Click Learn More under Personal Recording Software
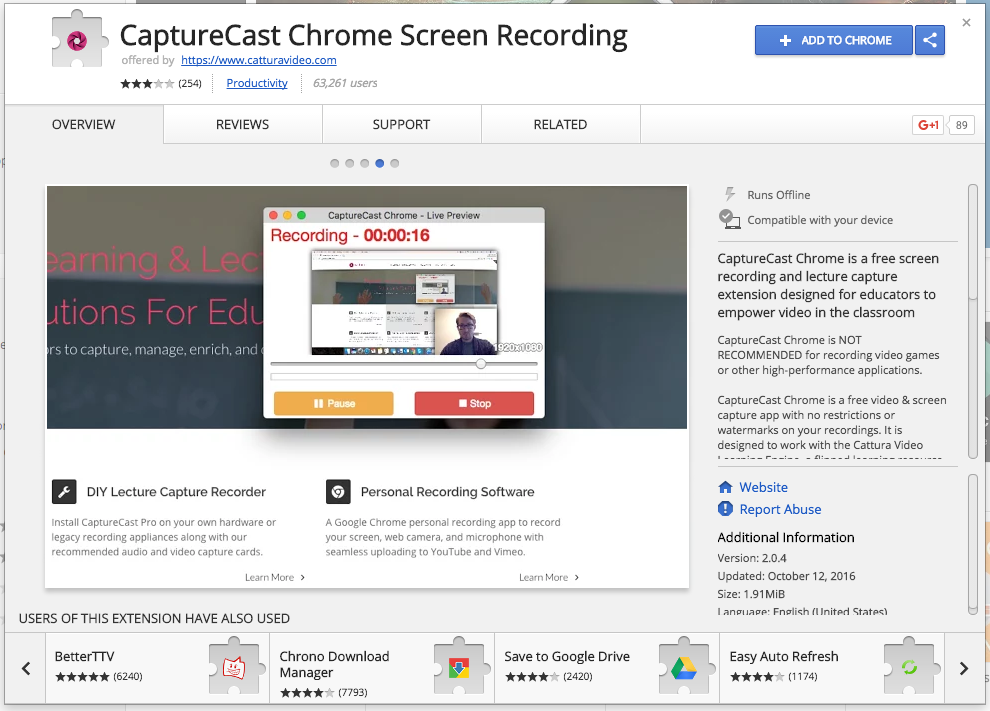This screenshot has width=990, height=711. [x=549, y=577]
